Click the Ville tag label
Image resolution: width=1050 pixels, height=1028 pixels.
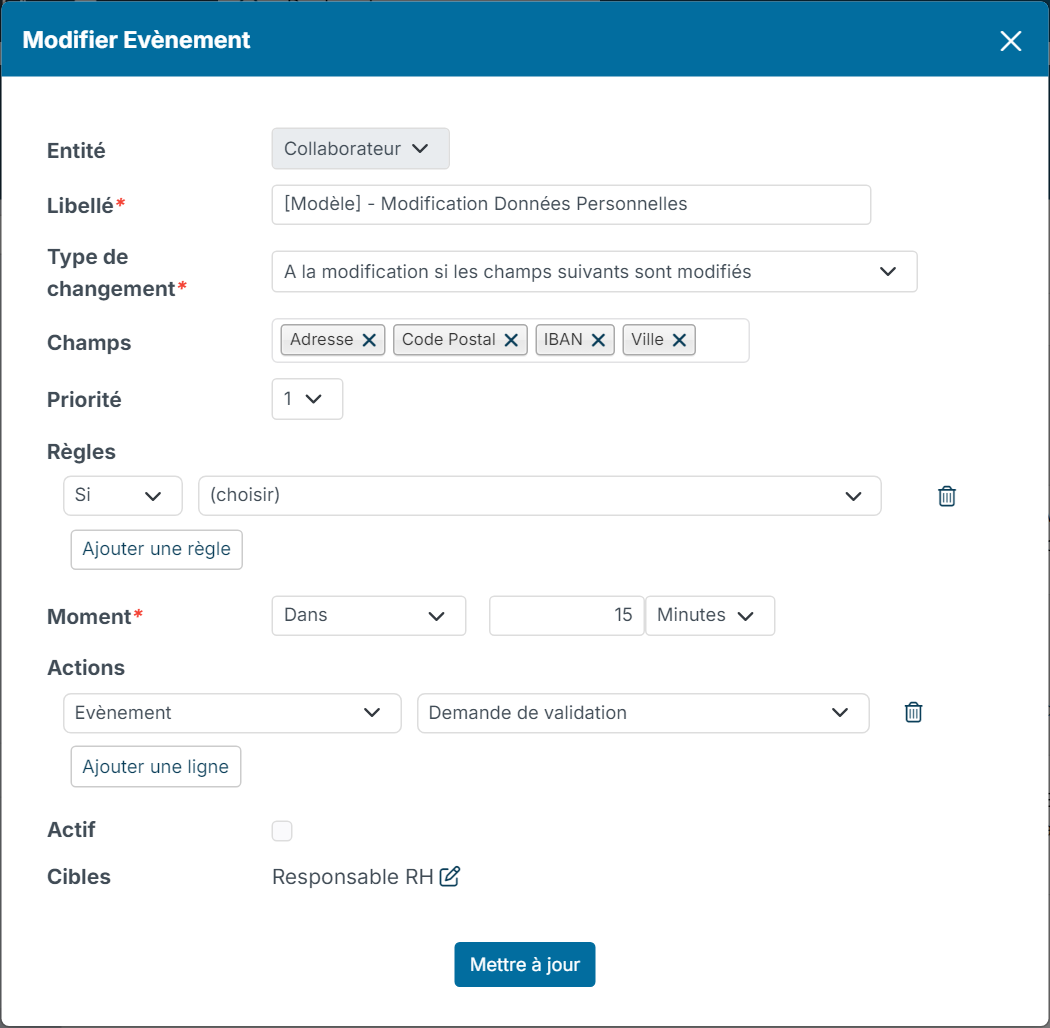[x=648, y=340]
